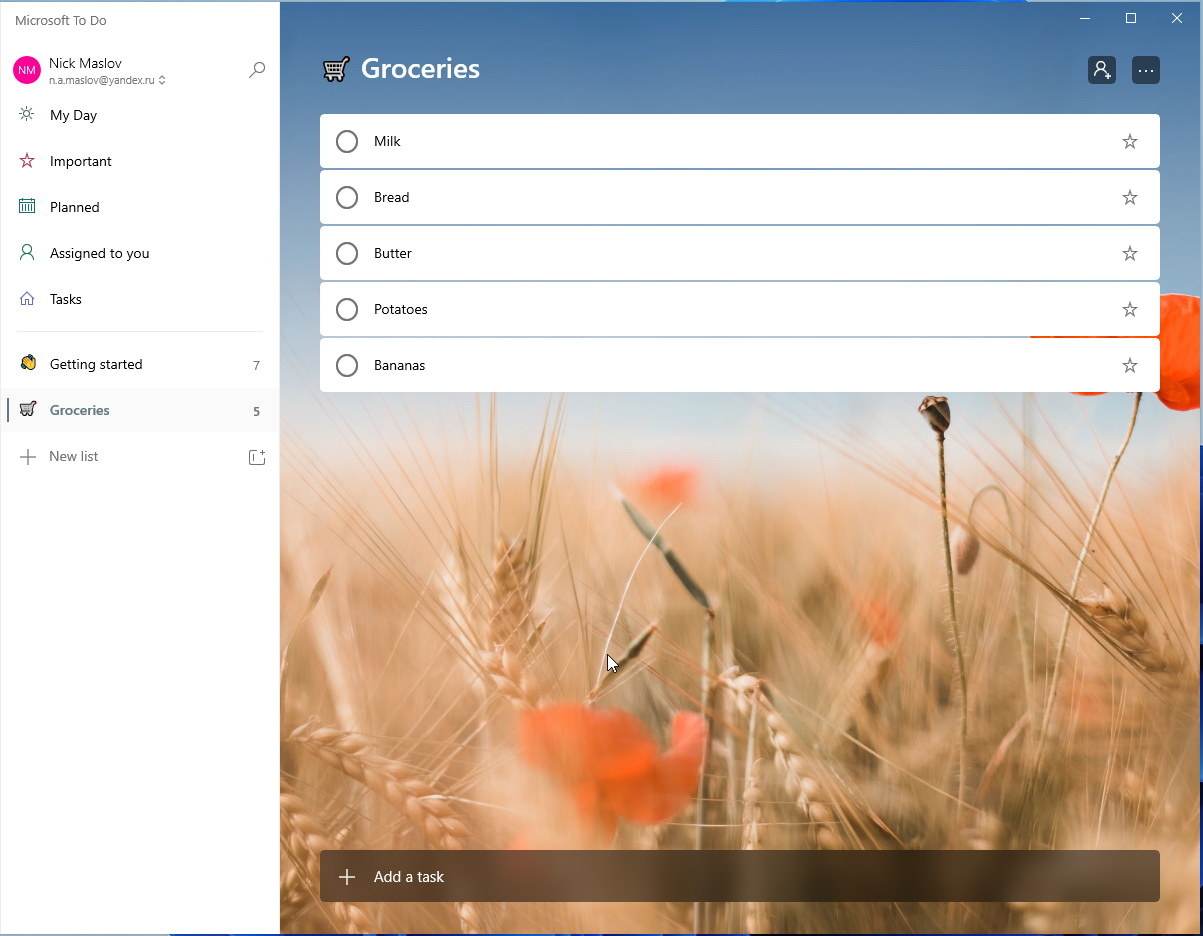Viewport: 1203px width, 936px height.
Task: Mark Milk as completed
Action: (x=347, y=141)
